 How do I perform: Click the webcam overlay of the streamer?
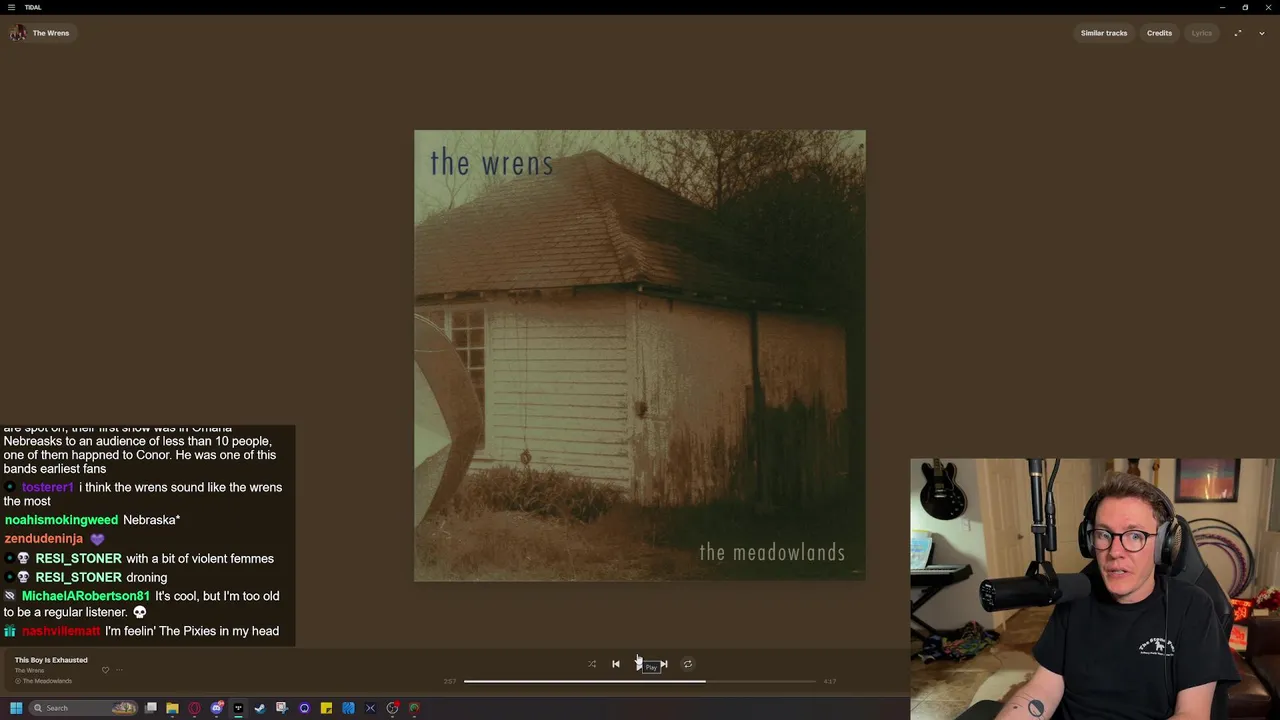pos(1095,589)
